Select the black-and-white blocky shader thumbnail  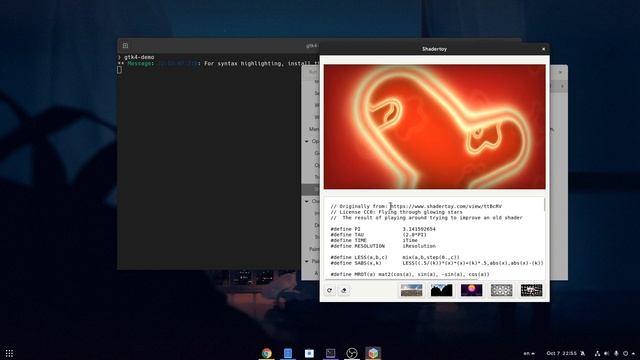pyautogui.click(x=531, y=290)
